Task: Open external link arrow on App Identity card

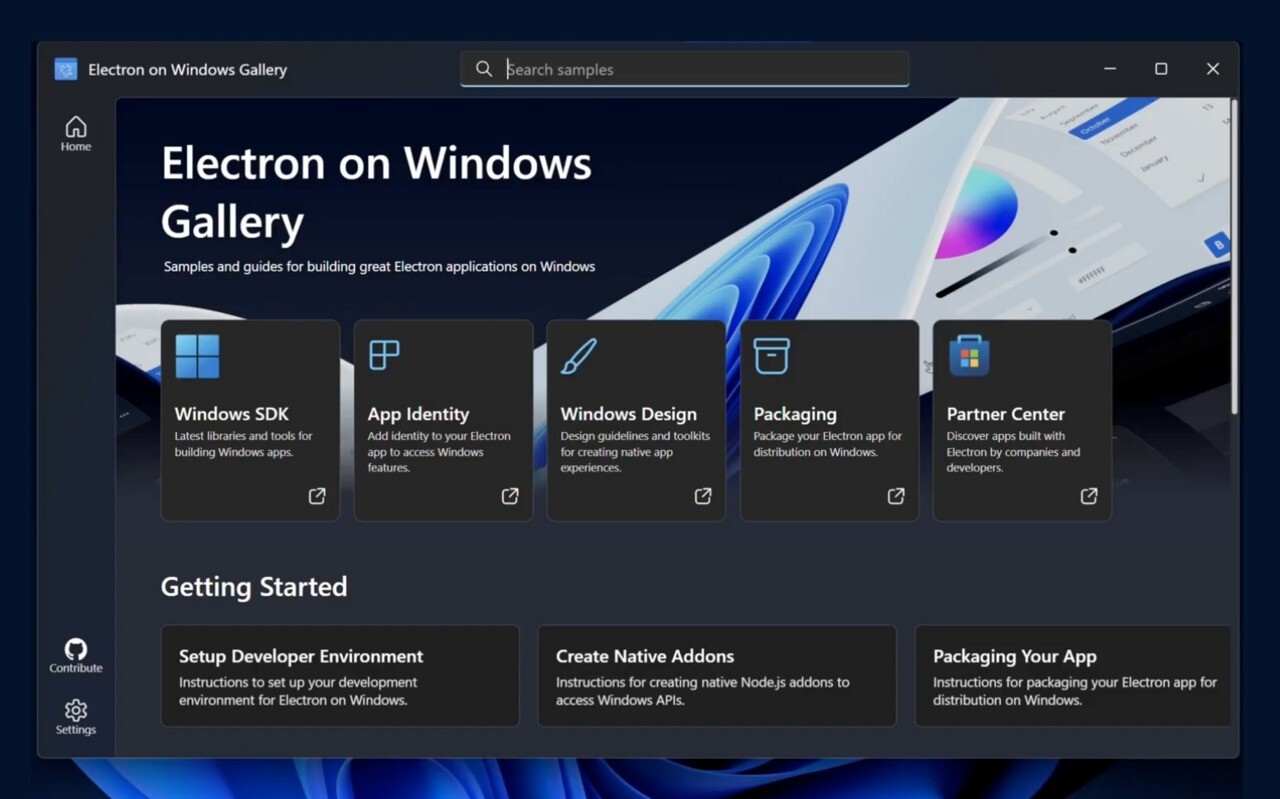Action: (x=510, y=496)
